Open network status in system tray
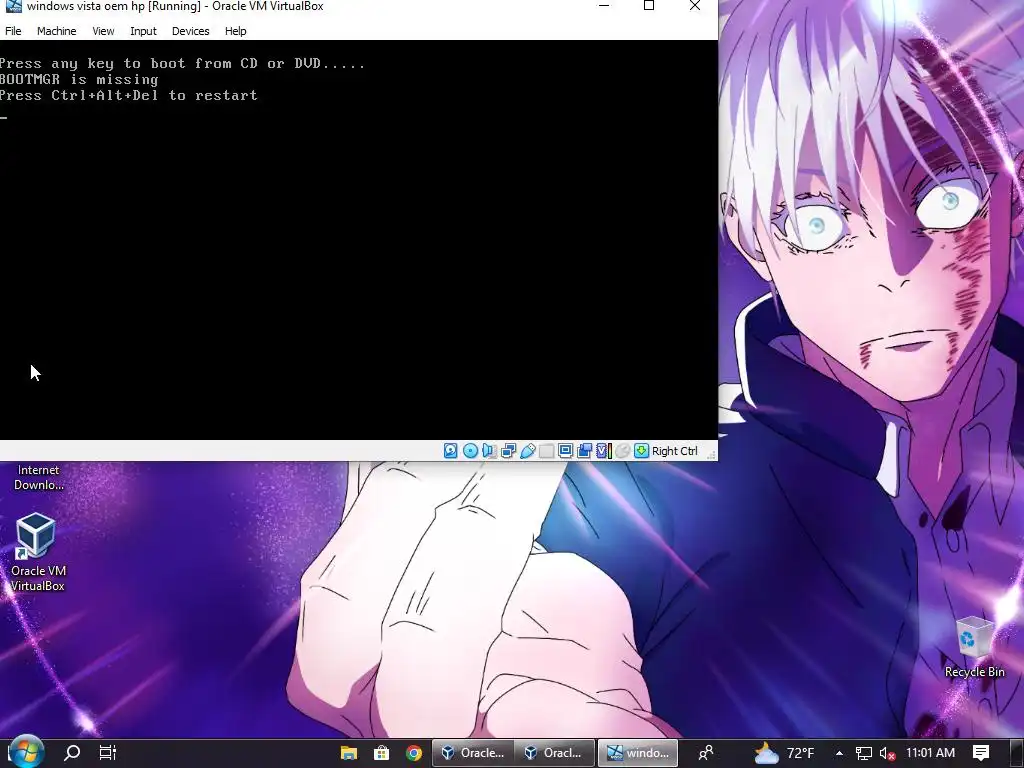 [863, 753]
